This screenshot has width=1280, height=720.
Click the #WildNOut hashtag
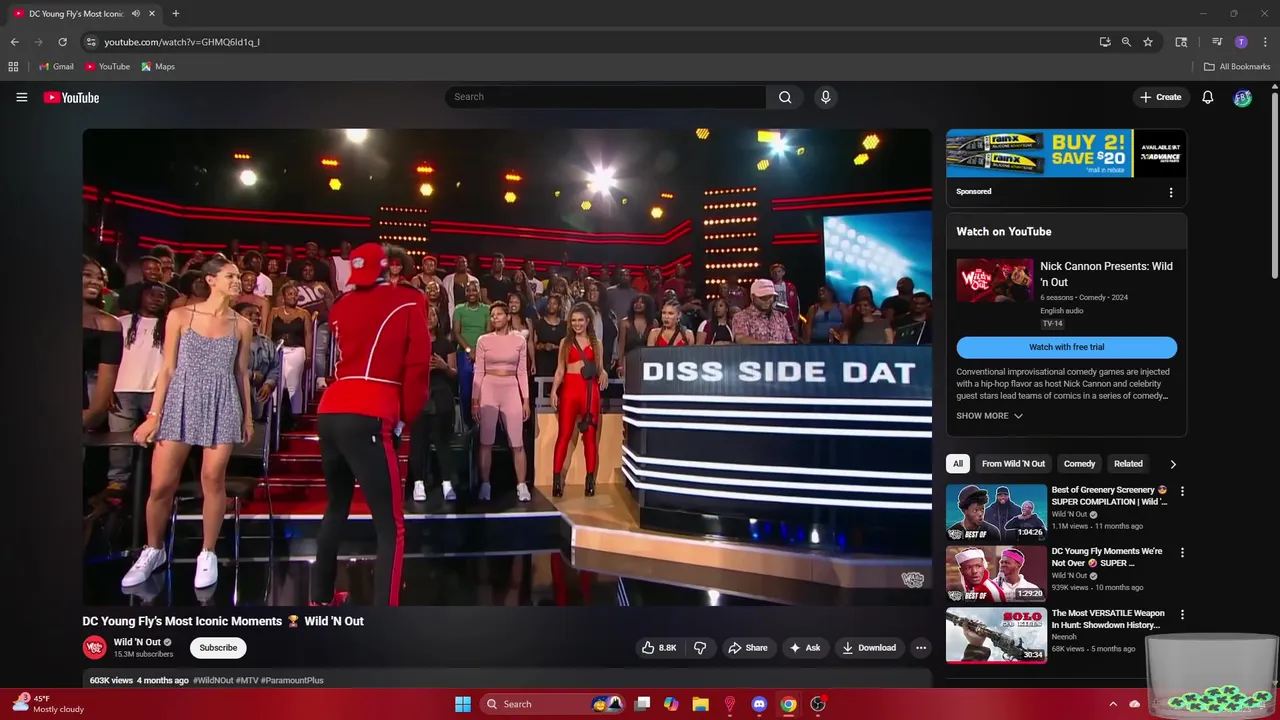point(213,680)
